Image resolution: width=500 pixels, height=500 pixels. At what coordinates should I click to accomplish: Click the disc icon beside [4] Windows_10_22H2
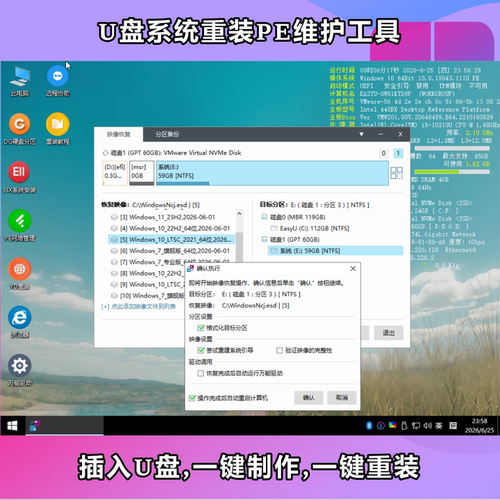pyautogui.click(x=114, y=228)
